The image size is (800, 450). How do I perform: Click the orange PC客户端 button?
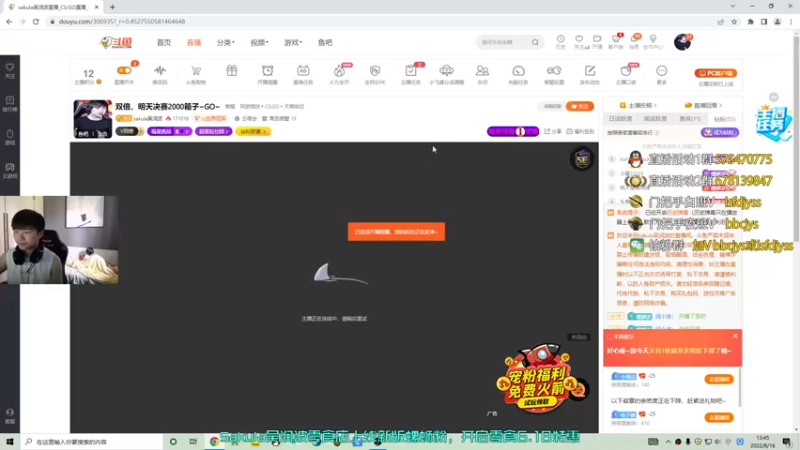pyautogui.click(x=715, y=73)
